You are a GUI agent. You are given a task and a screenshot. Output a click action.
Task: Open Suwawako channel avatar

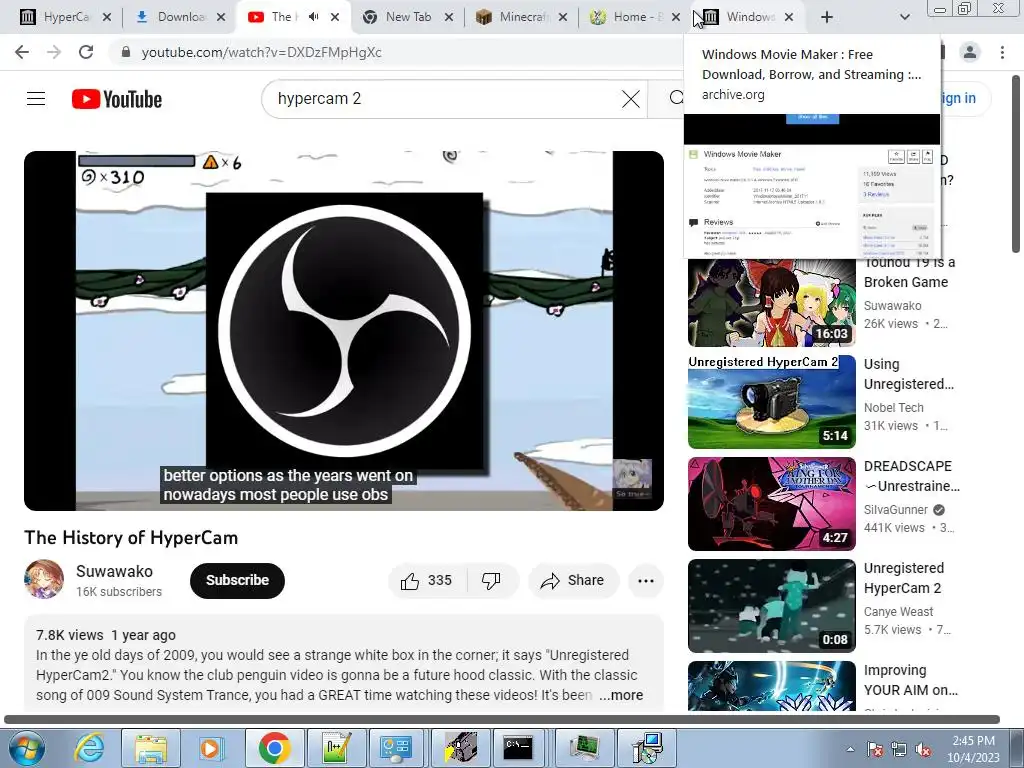[44, 579]
